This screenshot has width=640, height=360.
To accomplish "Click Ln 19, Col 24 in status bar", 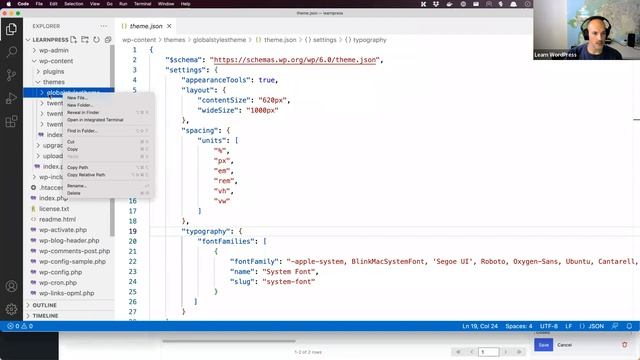I will coord(480,326).
